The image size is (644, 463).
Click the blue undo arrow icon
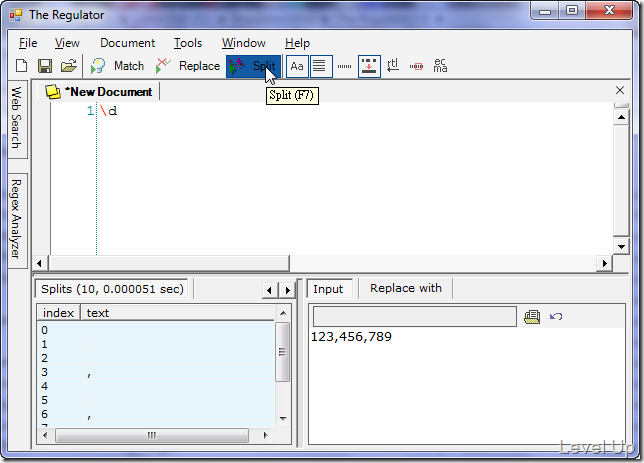click(556, 316)
